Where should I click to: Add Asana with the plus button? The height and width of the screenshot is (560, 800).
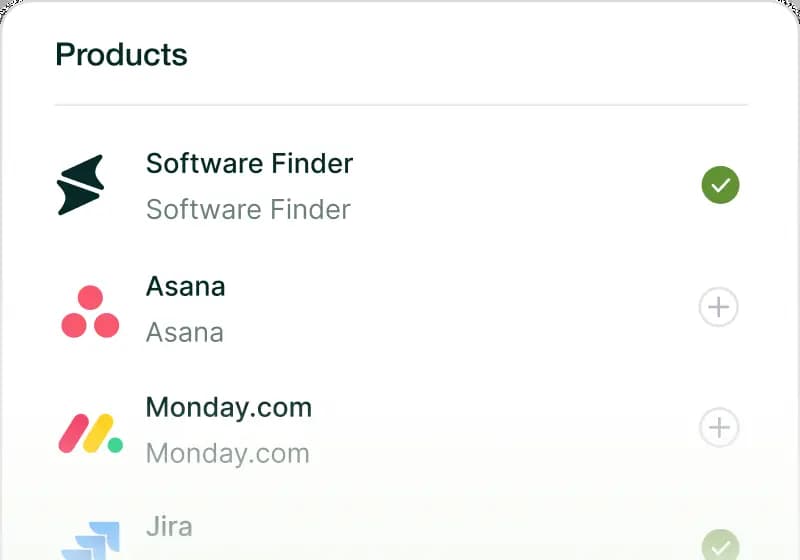pyautogui.click(x=718, y=308)
